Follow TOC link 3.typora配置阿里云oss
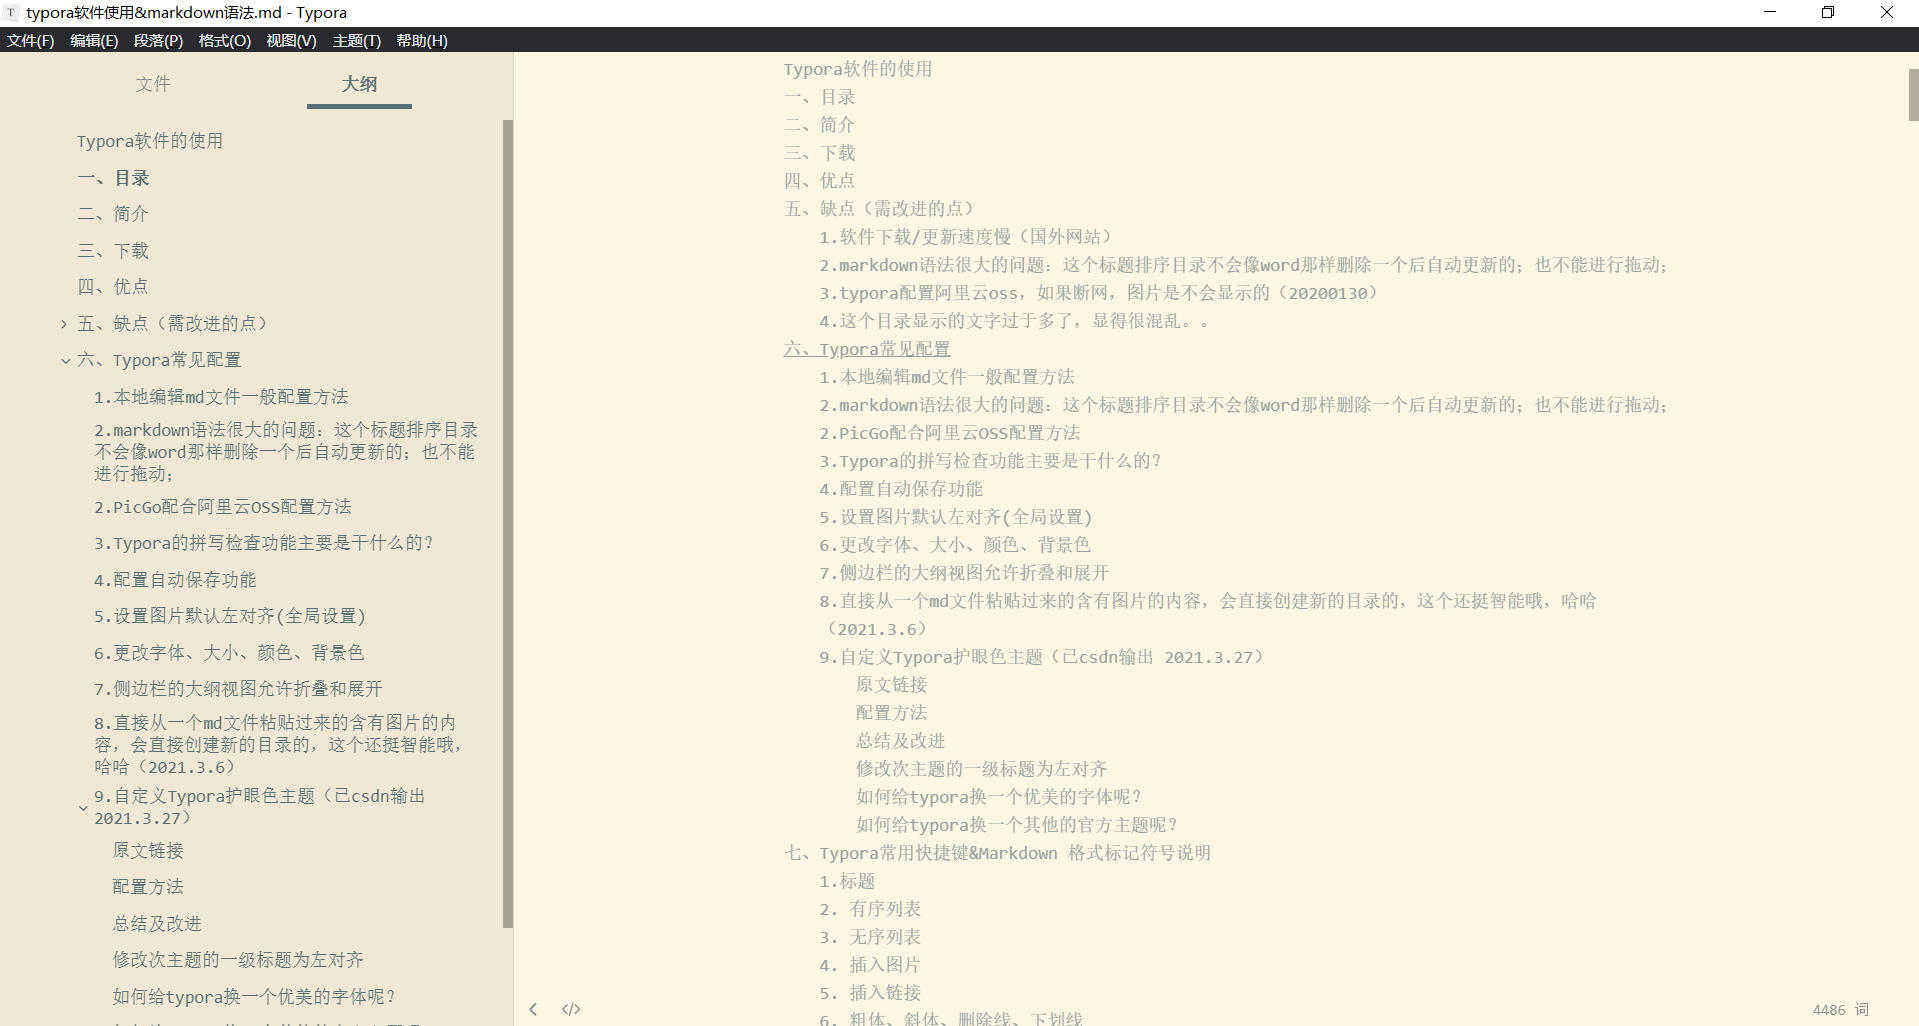This screenshot has height=1026, width=1919. 1098,293
